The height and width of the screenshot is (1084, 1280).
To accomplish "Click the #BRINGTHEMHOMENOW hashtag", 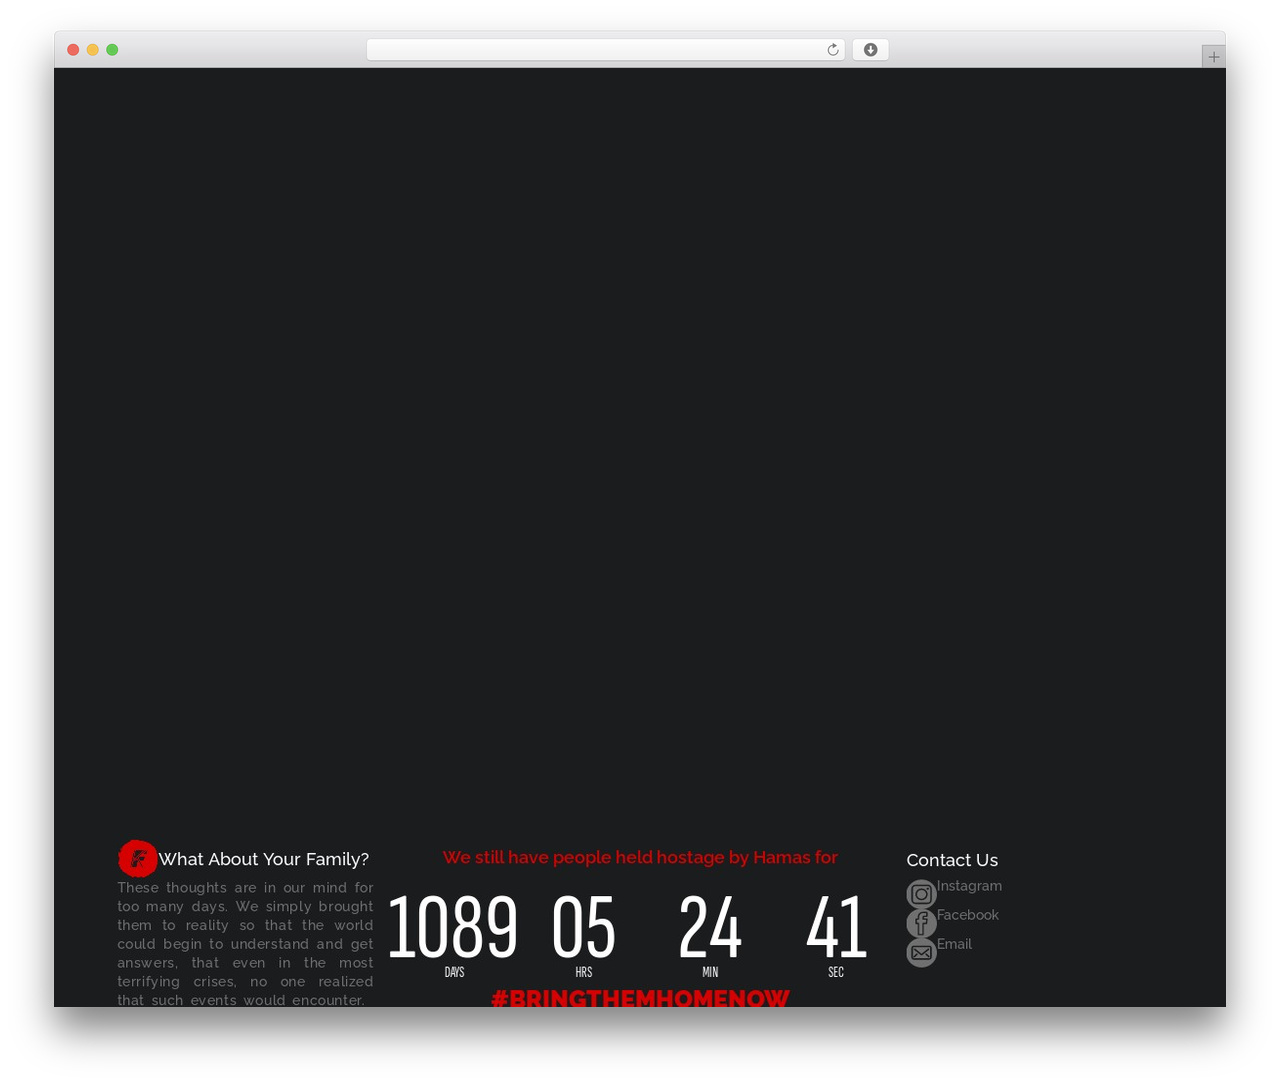I will tap(640, 997).
